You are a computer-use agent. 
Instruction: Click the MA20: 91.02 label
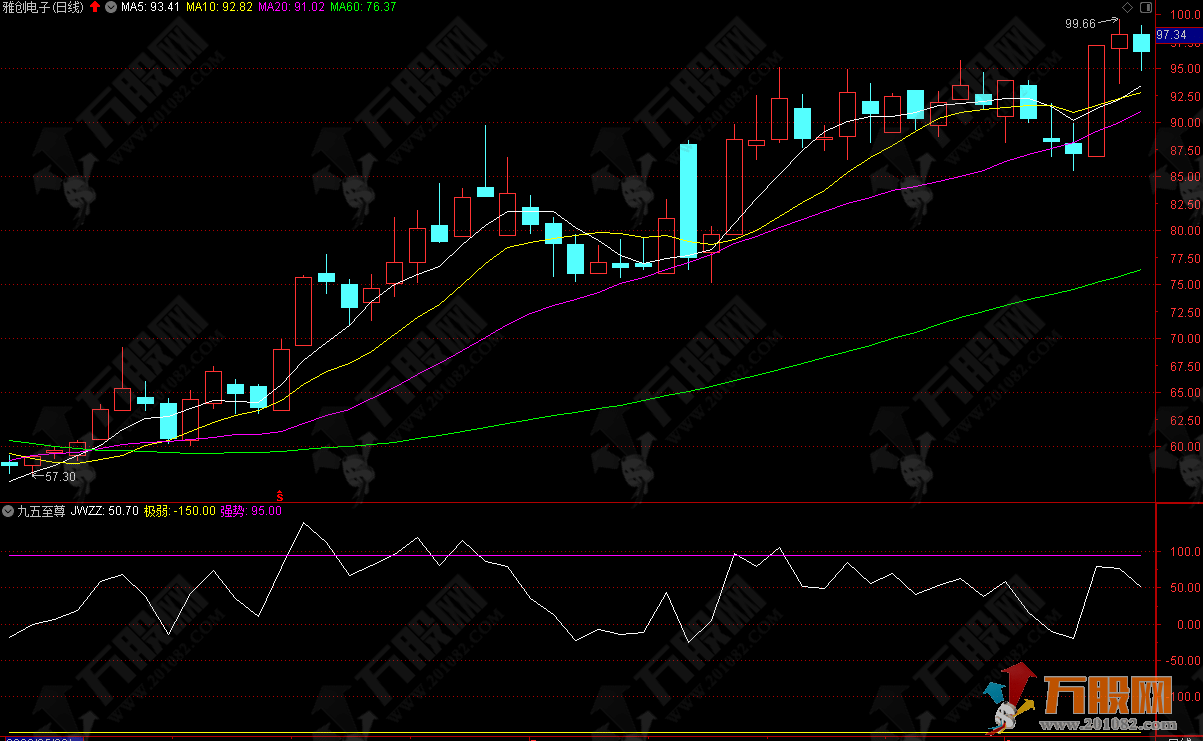click(291, 7)
